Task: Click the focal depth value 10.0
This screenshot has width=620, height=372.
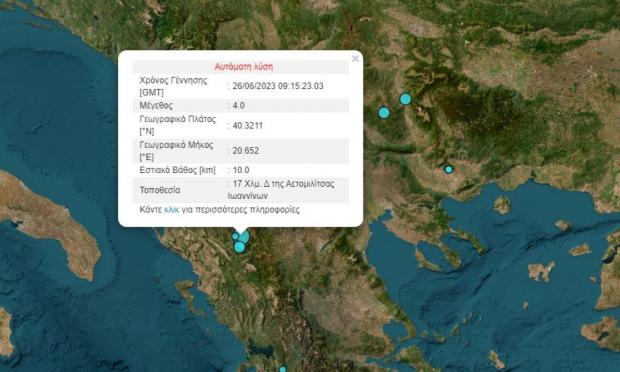Action: (x=241, y=170)
